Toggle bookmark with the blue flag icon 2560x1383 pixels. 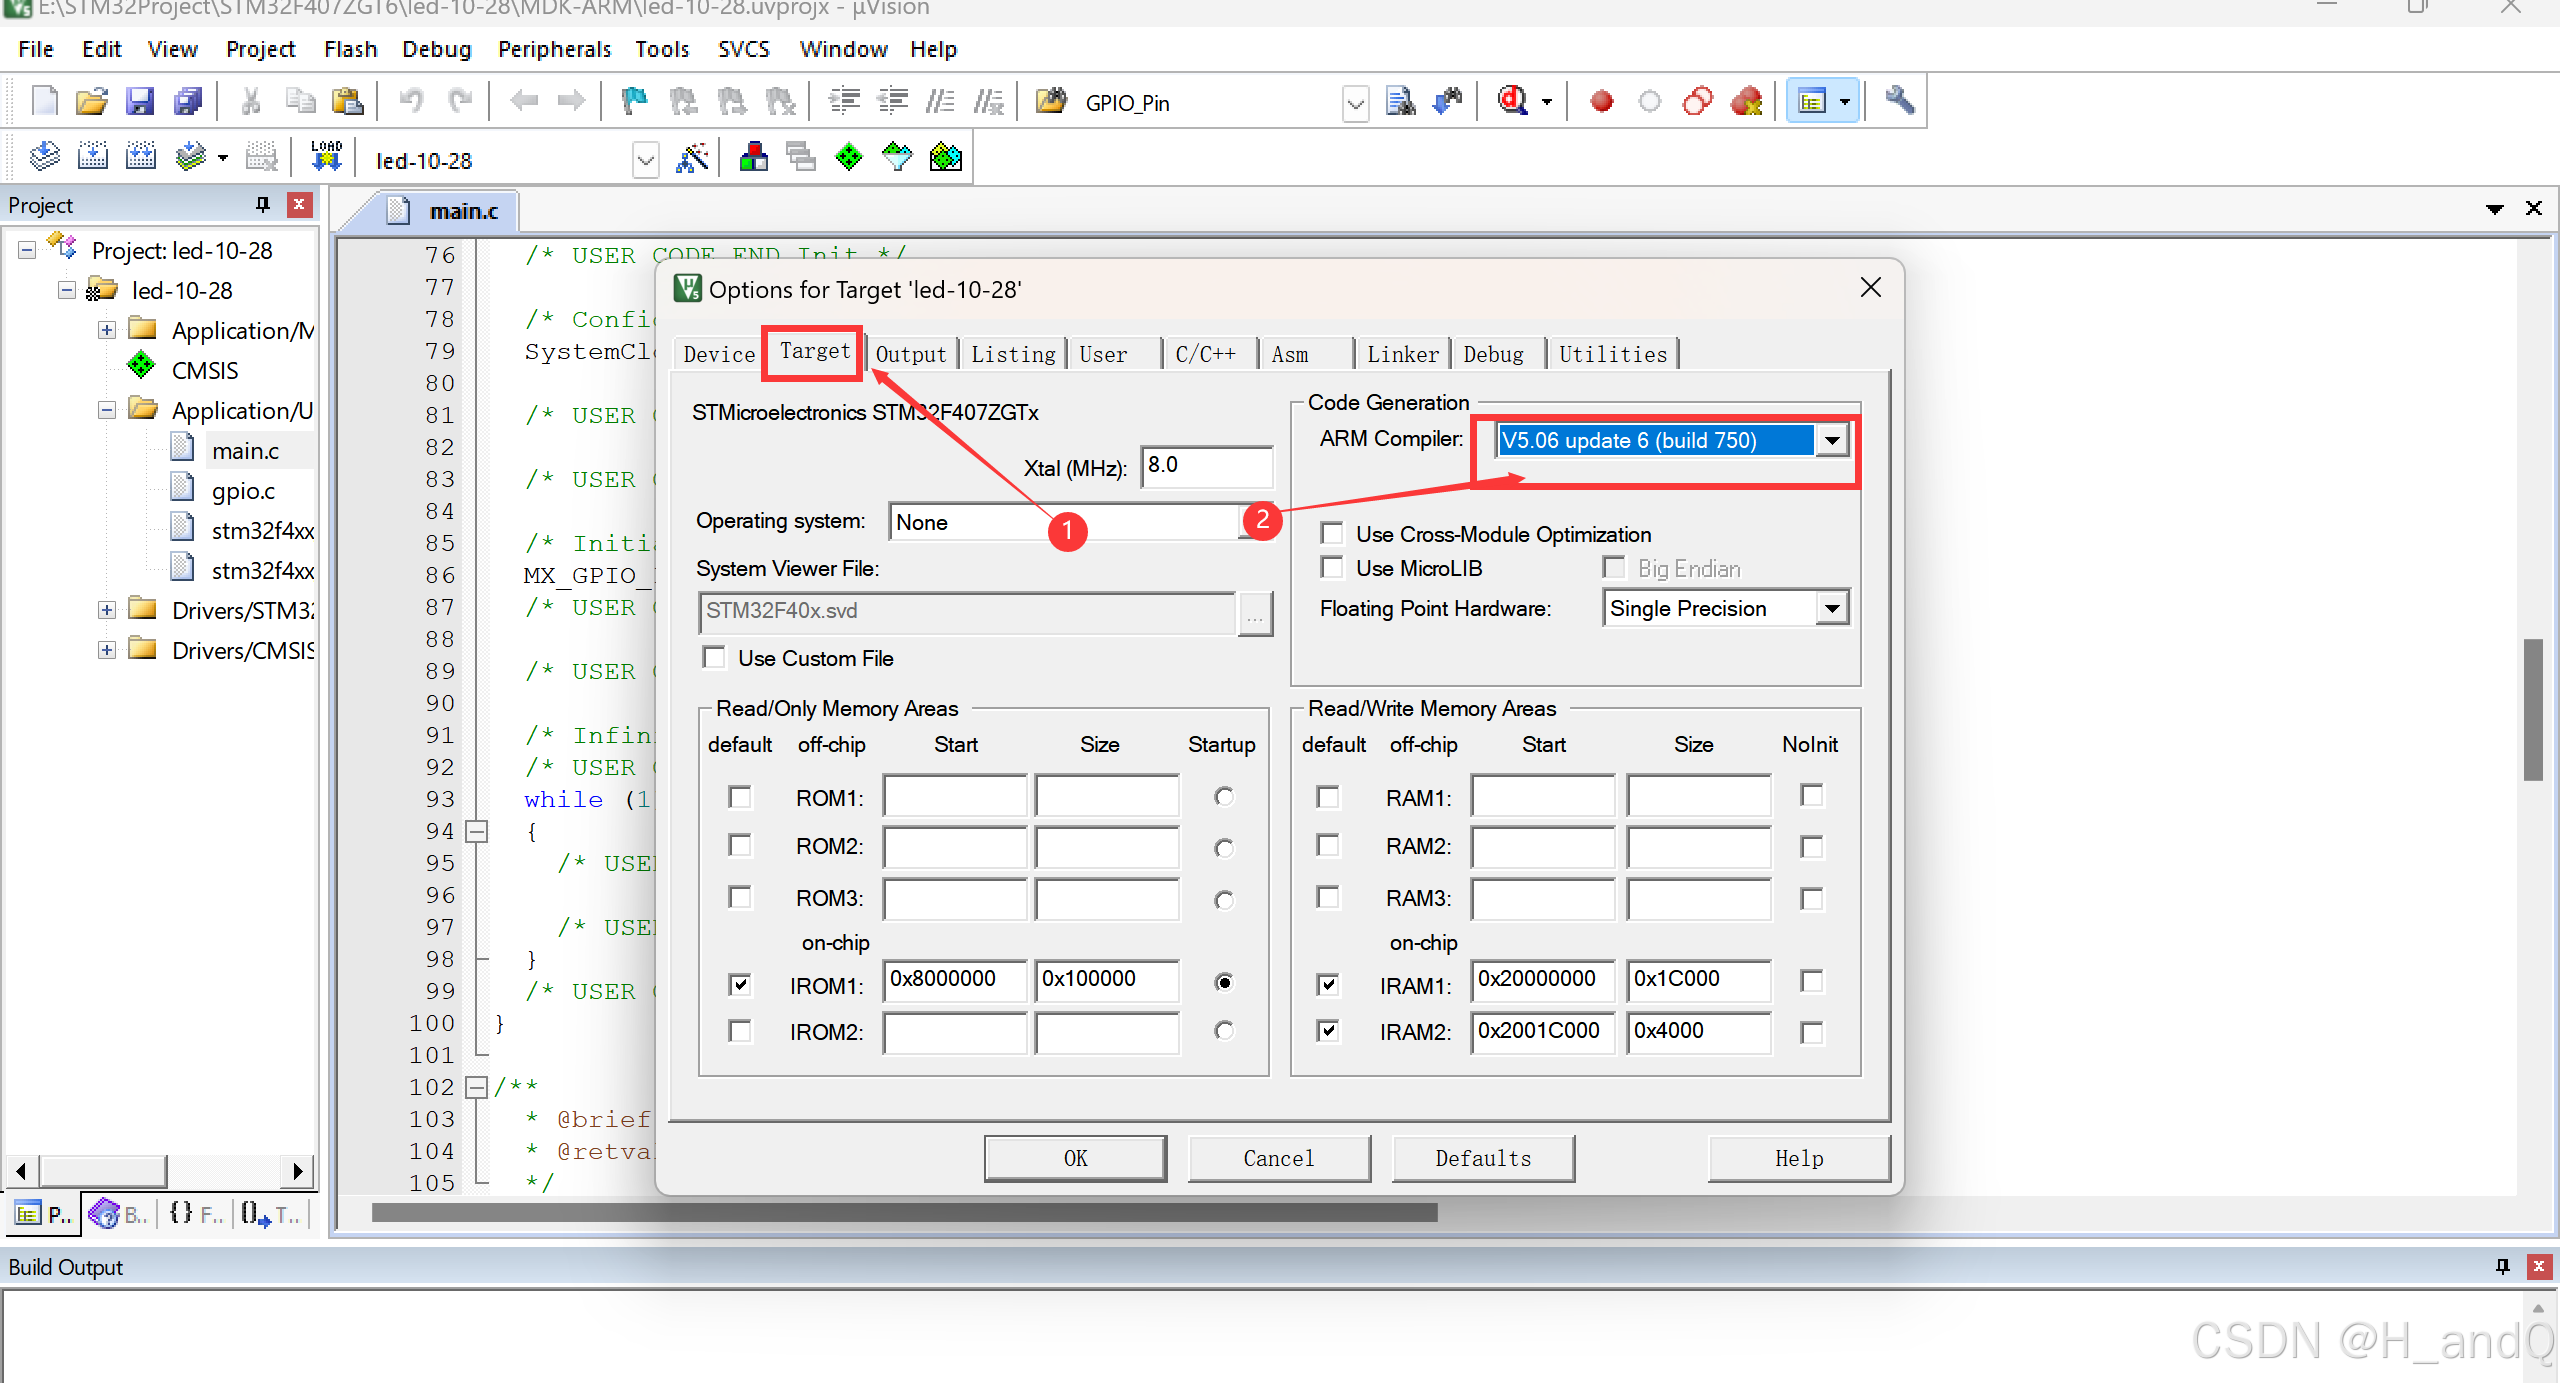635,101
